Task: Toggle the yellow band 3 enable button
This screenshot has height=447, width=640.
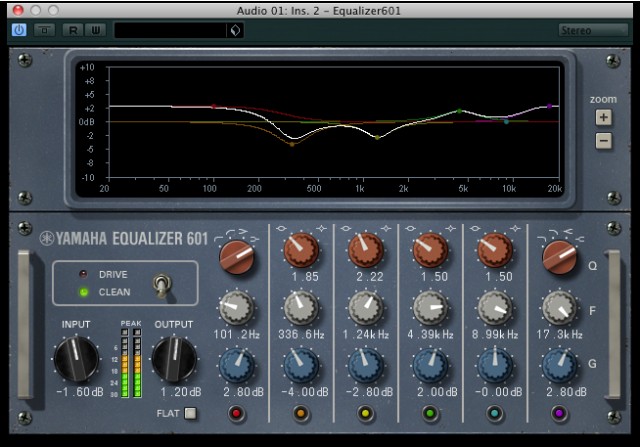Action: tap(366, 412)
